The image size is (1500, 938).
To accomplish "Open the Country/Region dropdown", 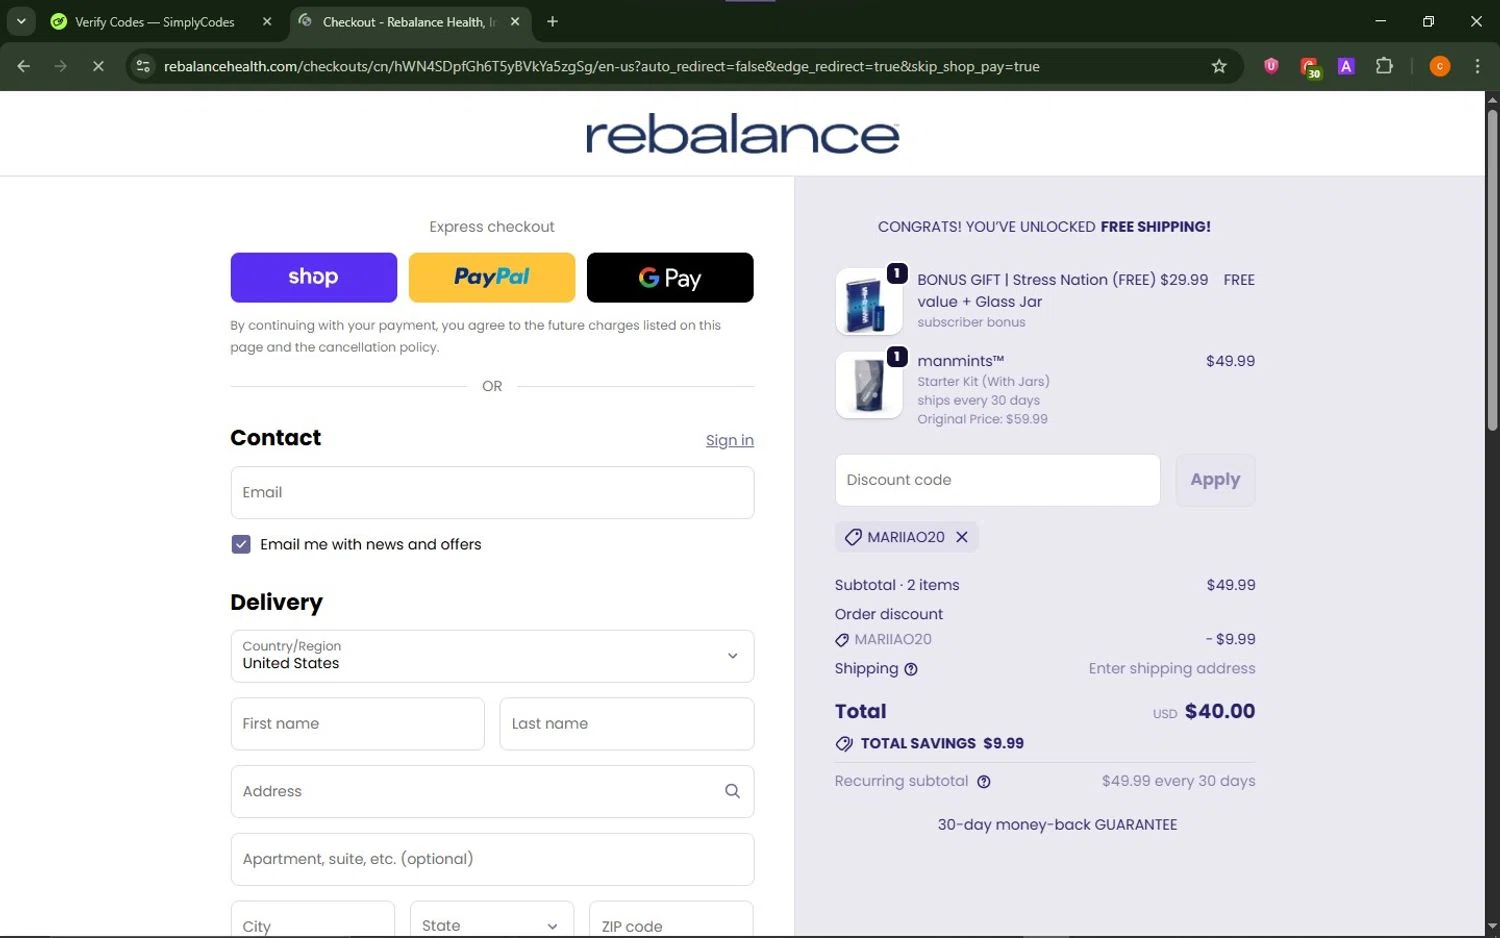I will click(492, 656).
